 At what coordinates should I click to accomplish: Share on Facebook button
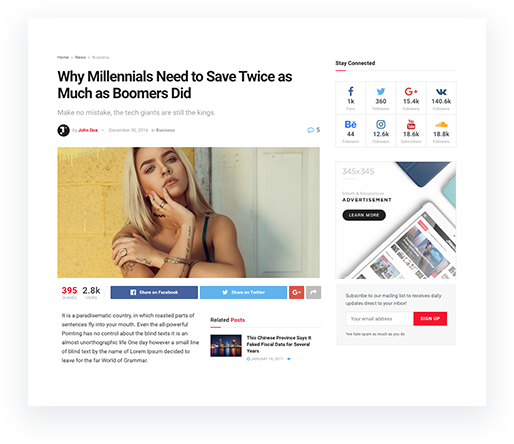(x=154, y=292)
